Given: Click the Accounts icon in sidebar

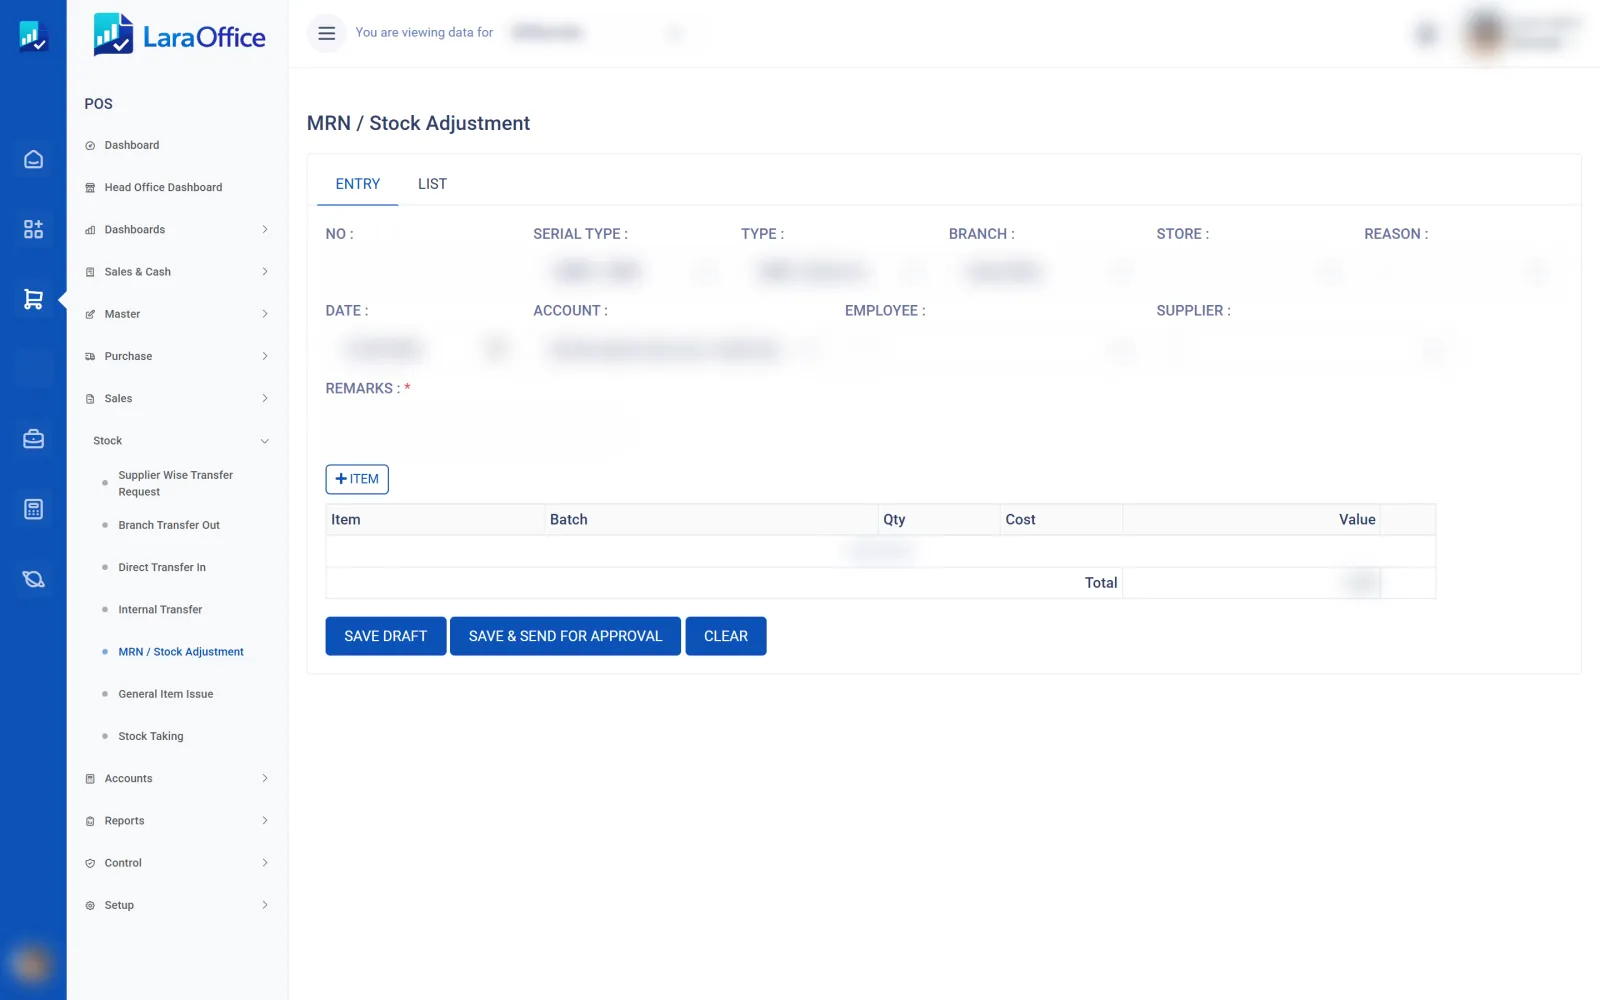Looking at the screenshot, I should (x=90, y=779).
